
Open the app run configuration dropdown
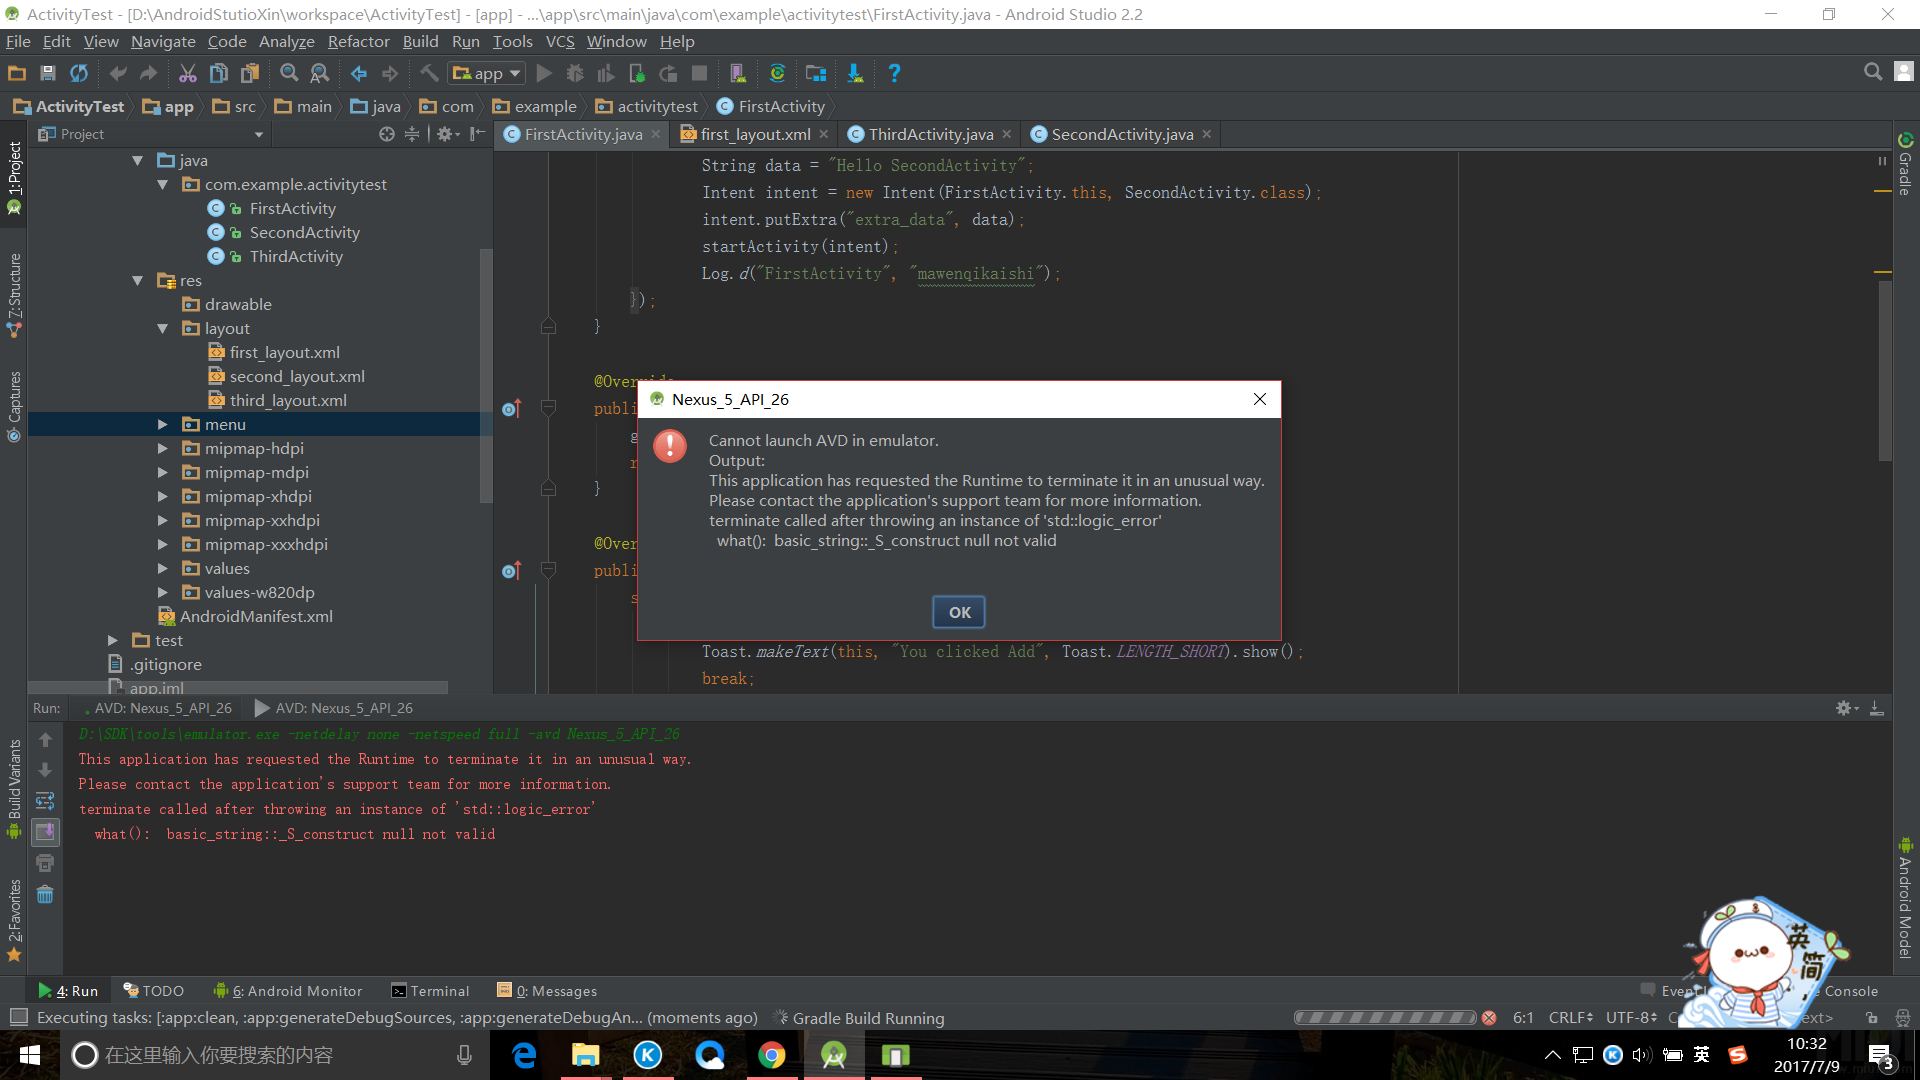point(487,73)
